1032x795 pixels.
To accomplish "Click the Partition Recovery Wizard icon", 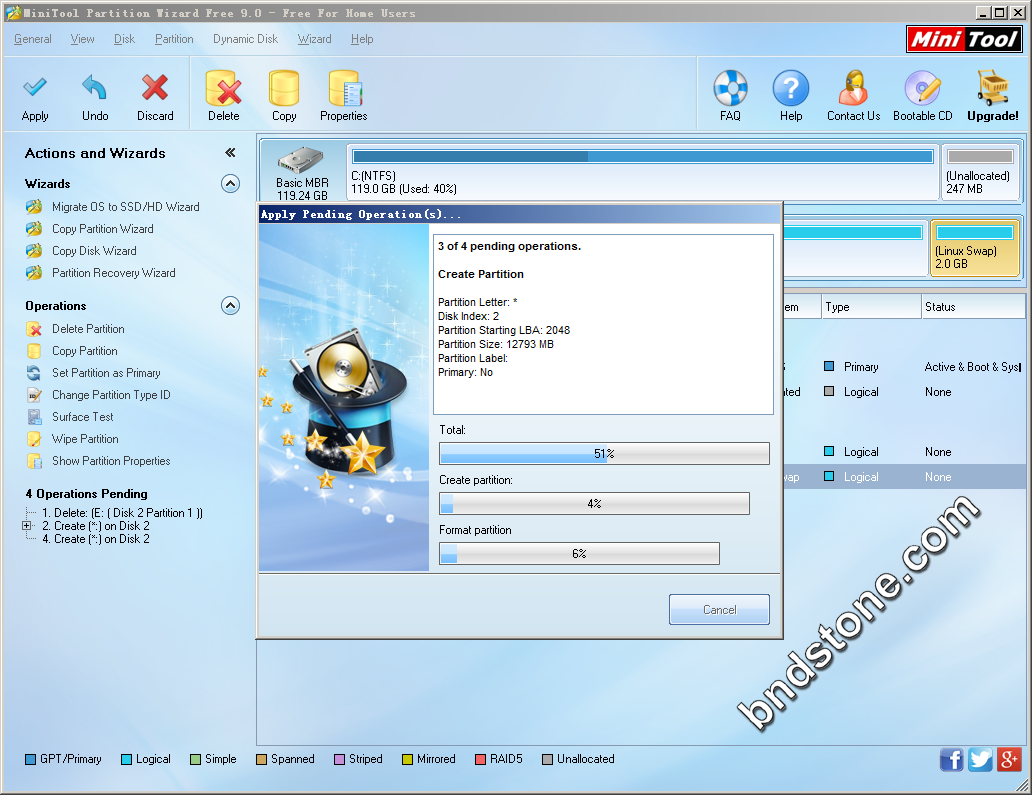I will point(34,273).
